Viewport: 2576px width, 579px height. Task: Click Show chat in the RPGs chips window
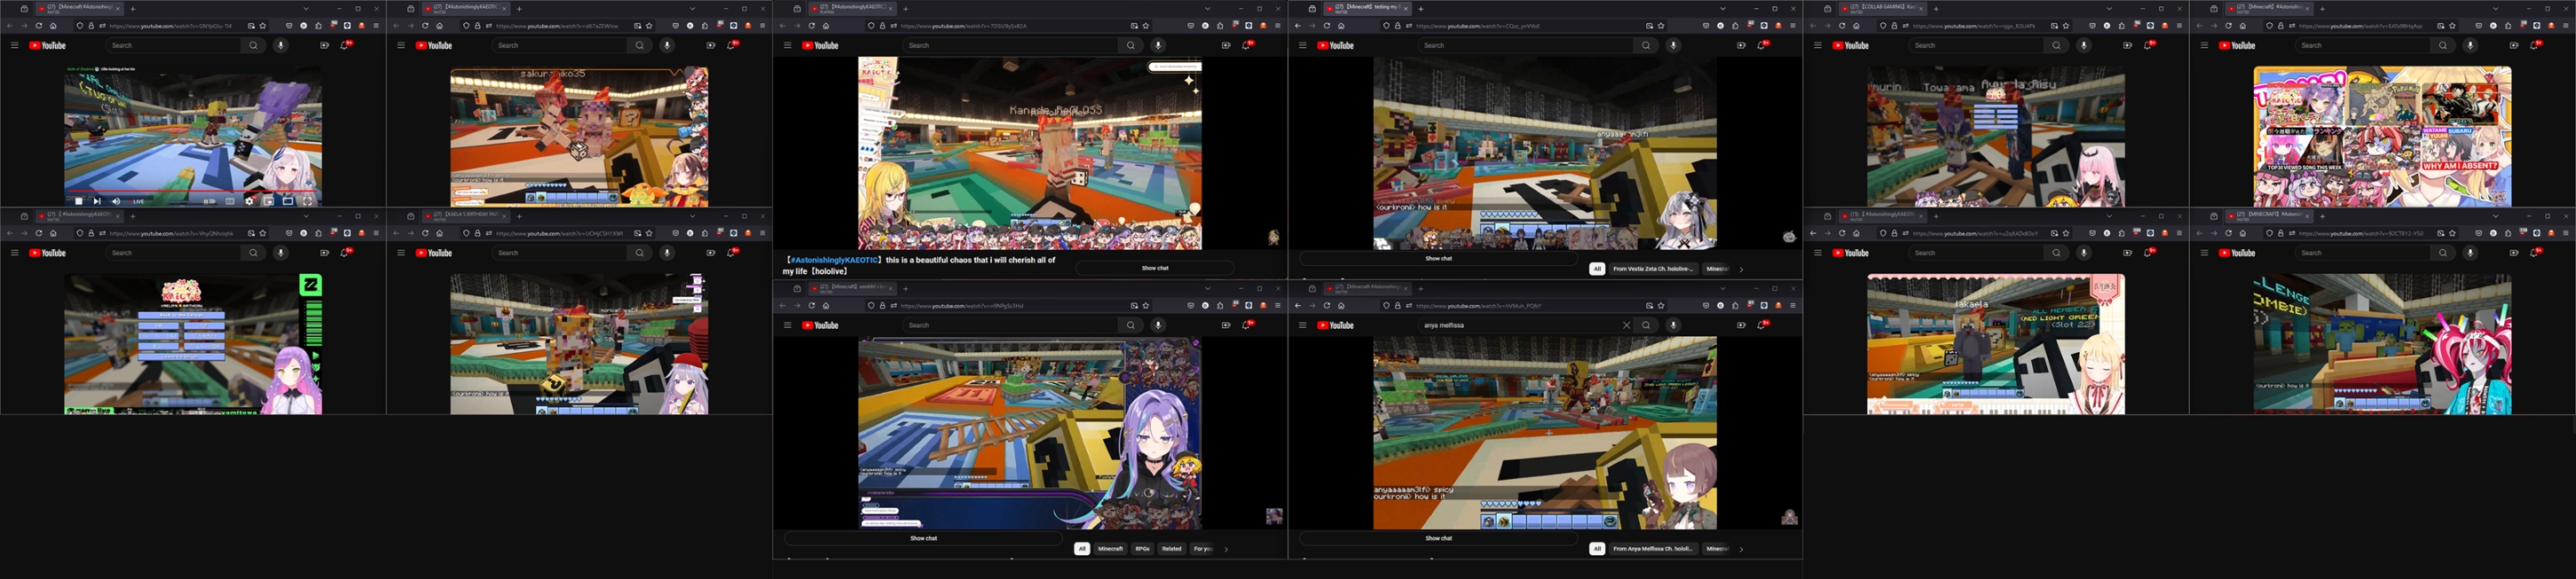coord(923,538)
